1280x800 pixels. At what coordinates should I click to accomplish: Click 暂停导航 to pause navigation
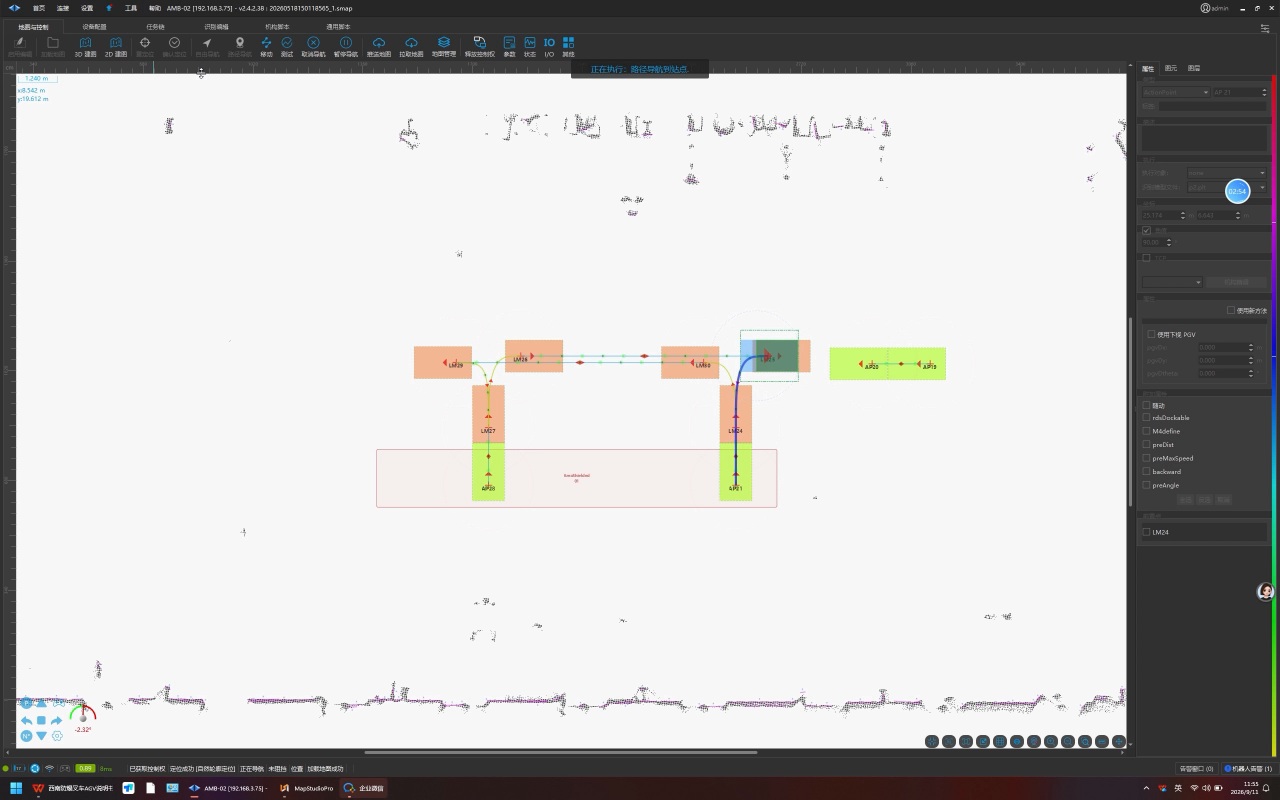345,47
